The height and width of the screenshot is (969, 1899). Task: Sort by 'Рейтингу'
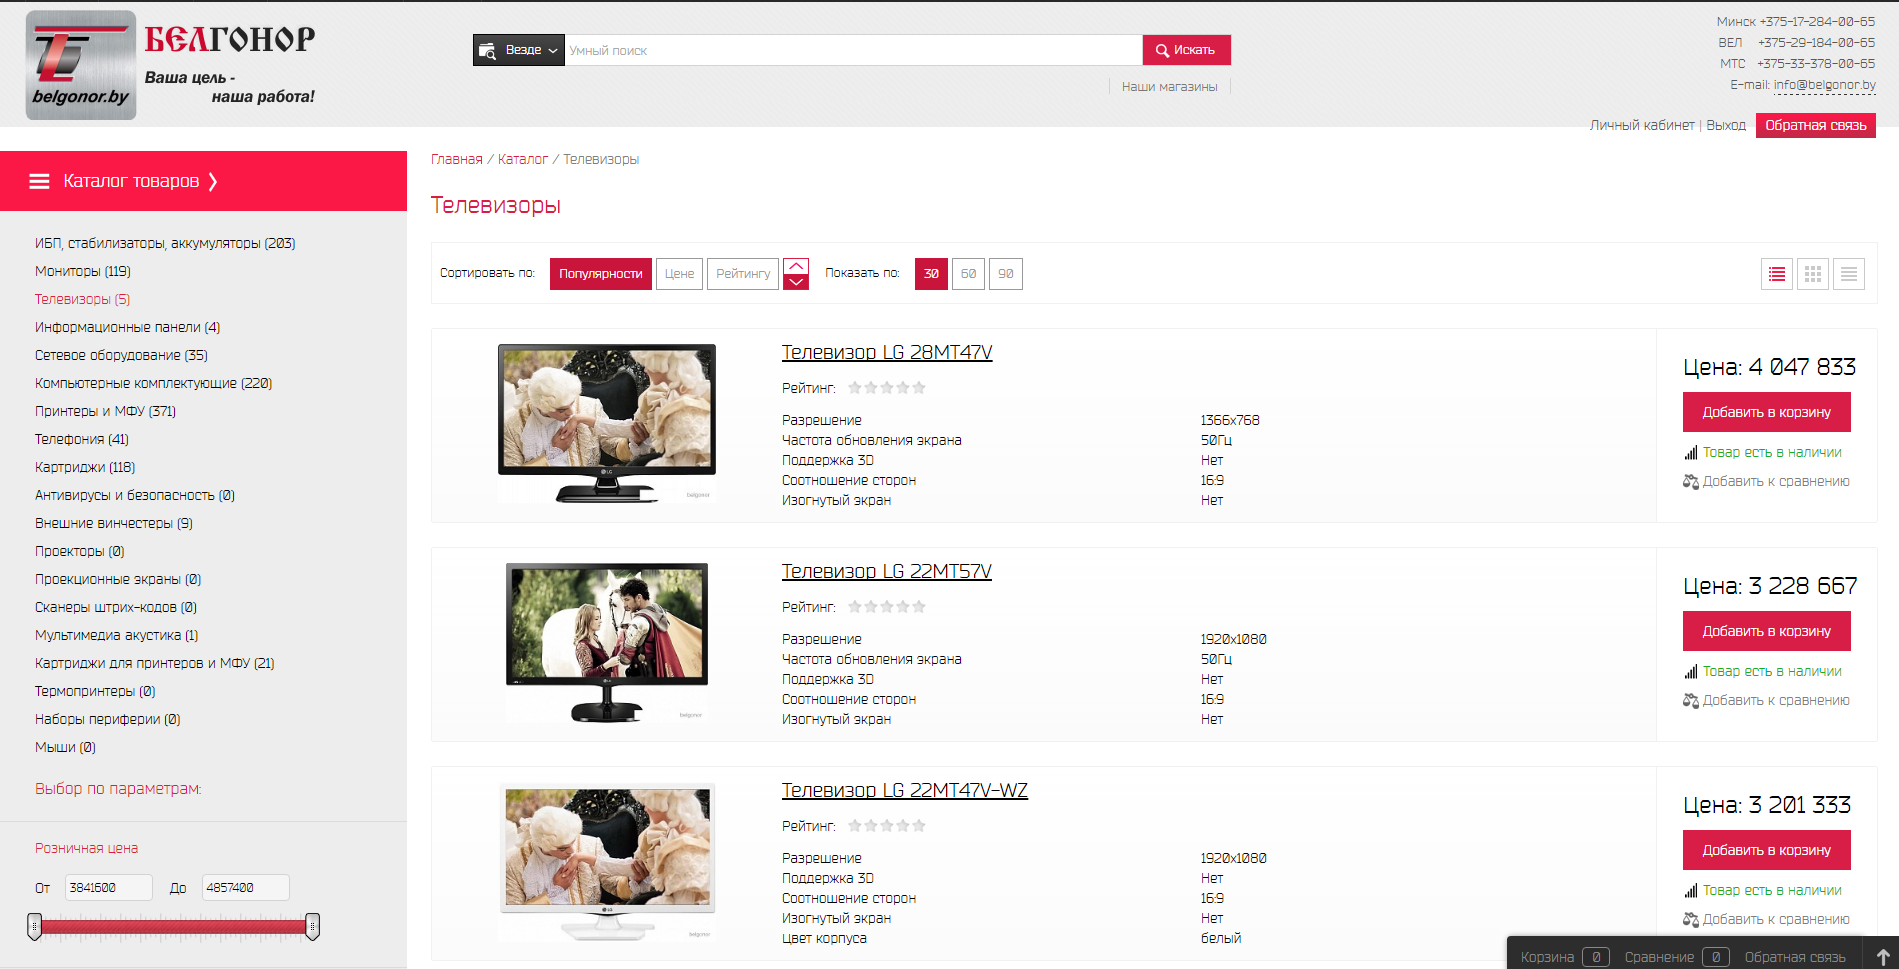pyautogui.click(x=743, y=274)
